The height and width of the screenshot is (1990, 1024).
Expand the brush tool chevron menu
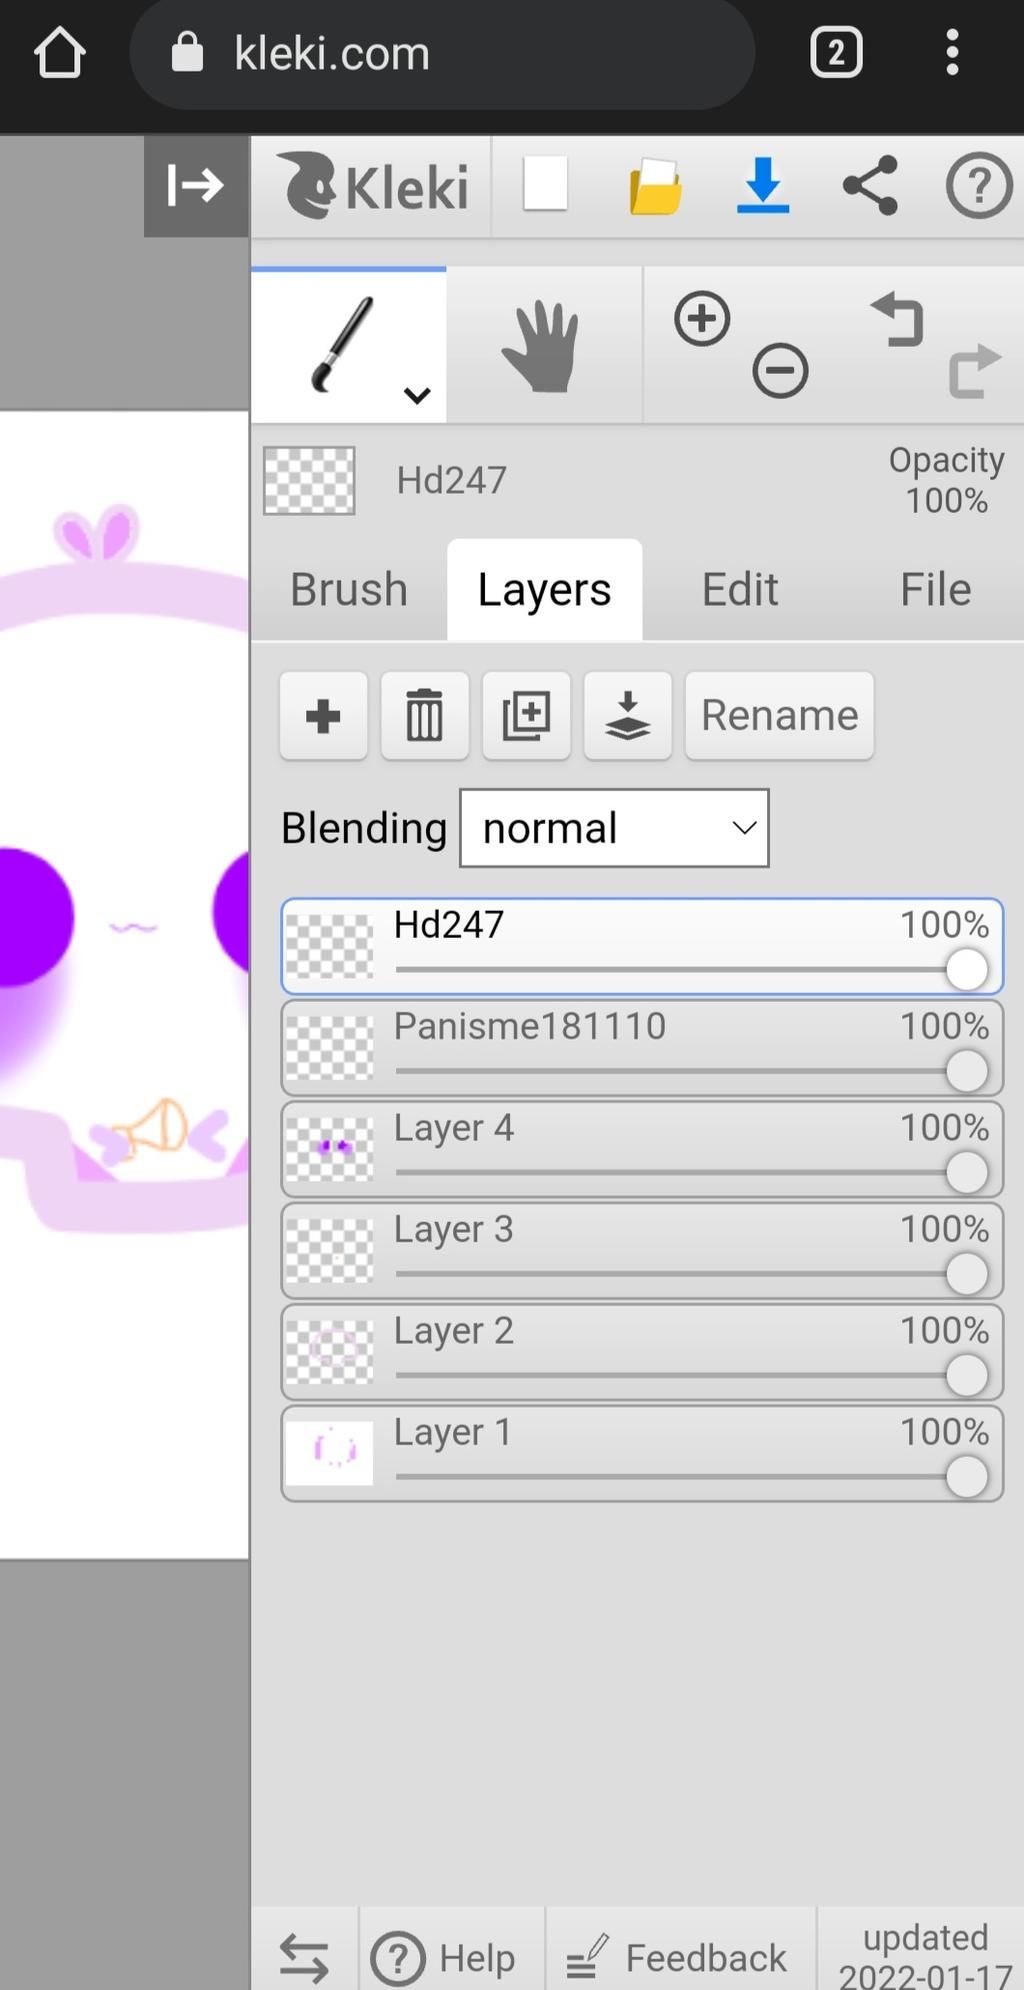[417, 395]
